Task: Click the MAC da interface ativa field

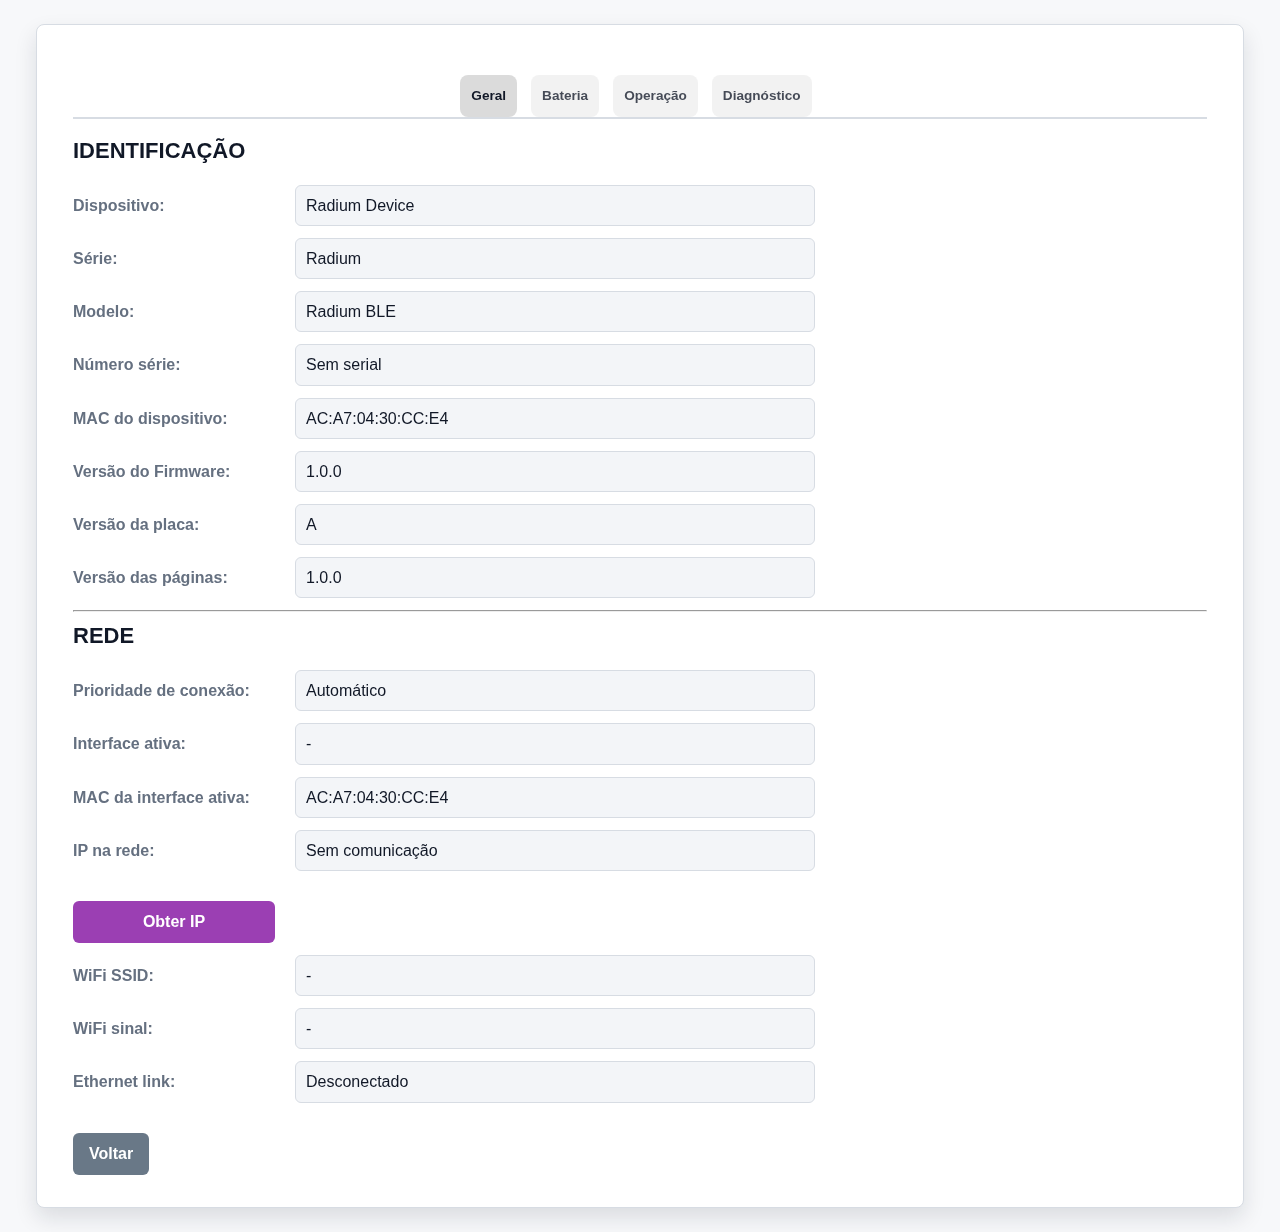Action: (555, 797)
